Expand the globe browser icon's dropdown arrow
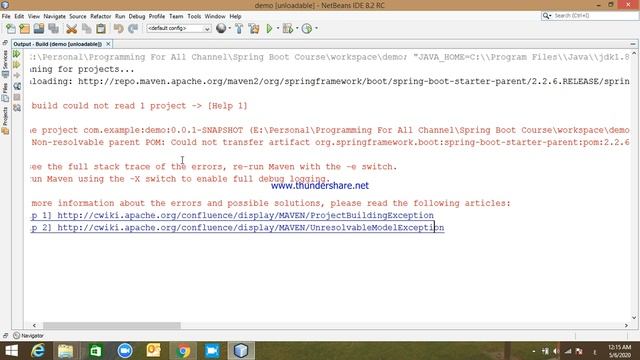The image size is (640, 360). tap(230, 29)
